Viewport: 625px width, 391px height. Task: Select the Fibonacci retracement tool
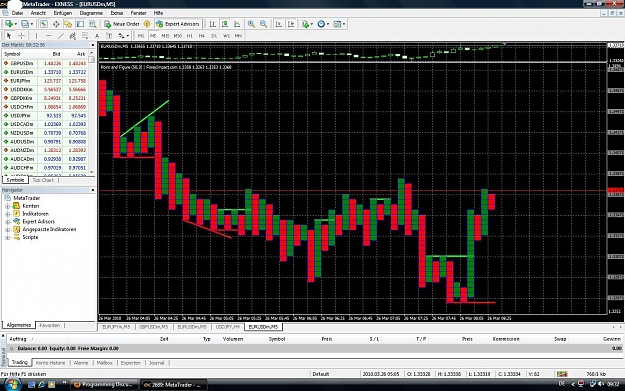click(x=85, y=36)
